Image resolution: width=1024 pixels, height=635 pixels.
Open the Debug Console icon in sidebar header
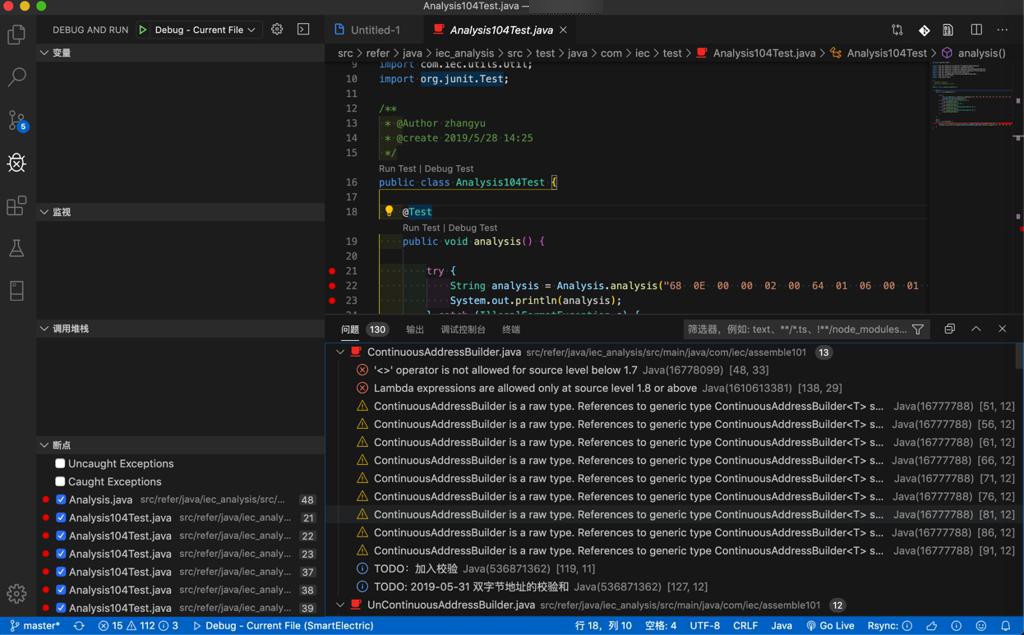304,29
